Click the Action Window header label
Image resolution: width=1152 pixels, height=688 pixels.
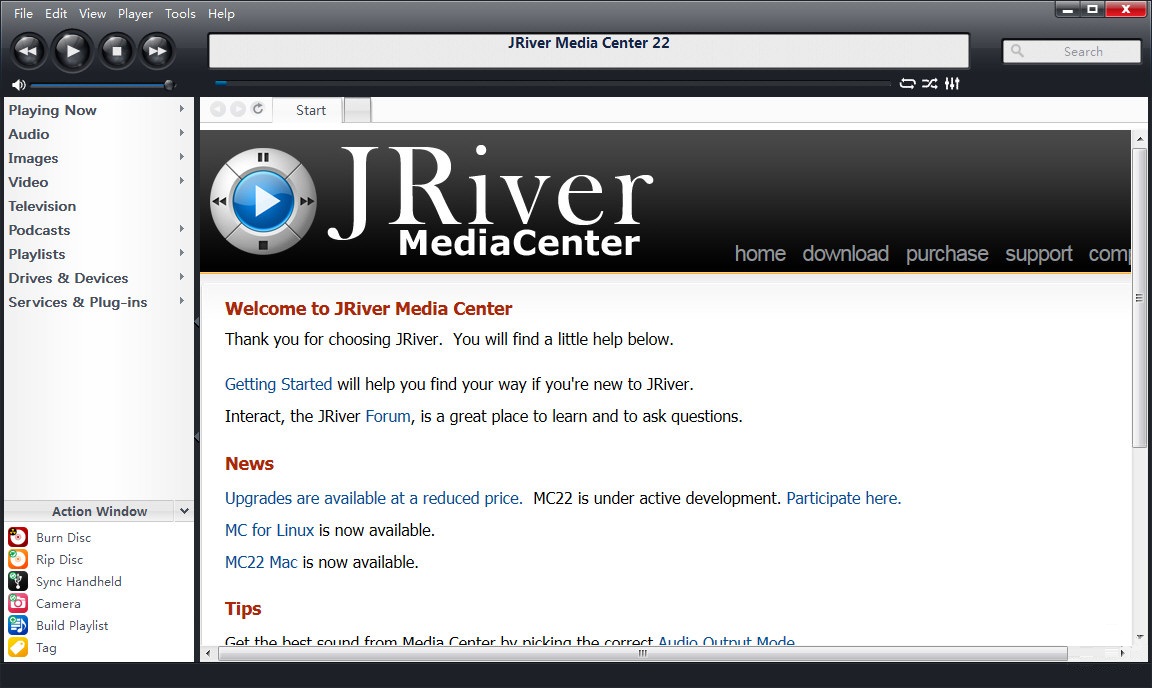coord(99,511)
